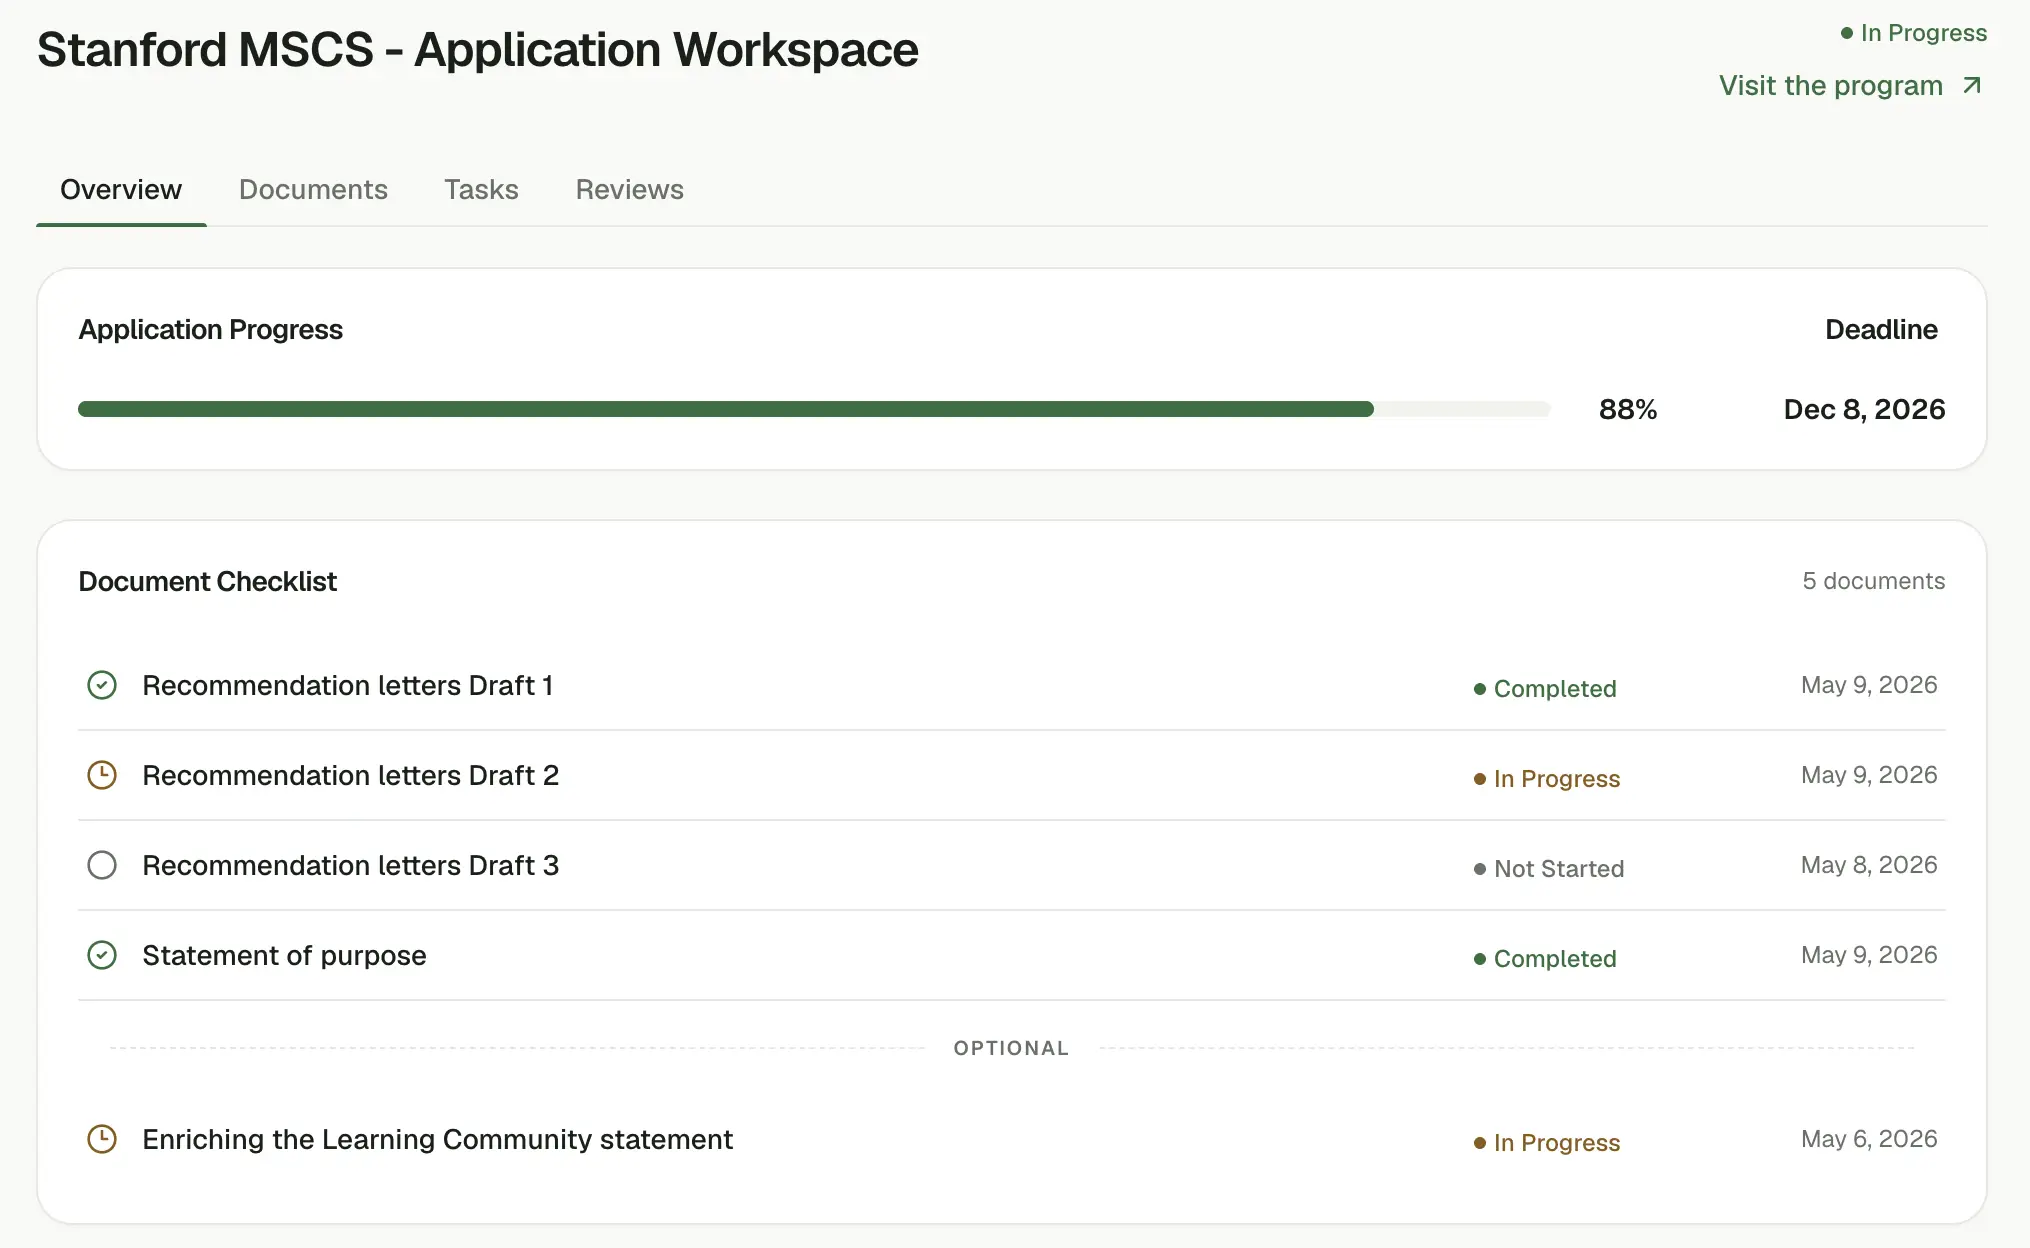Open Recommendation letters Draft 3 document

click(x=350, y=865)
